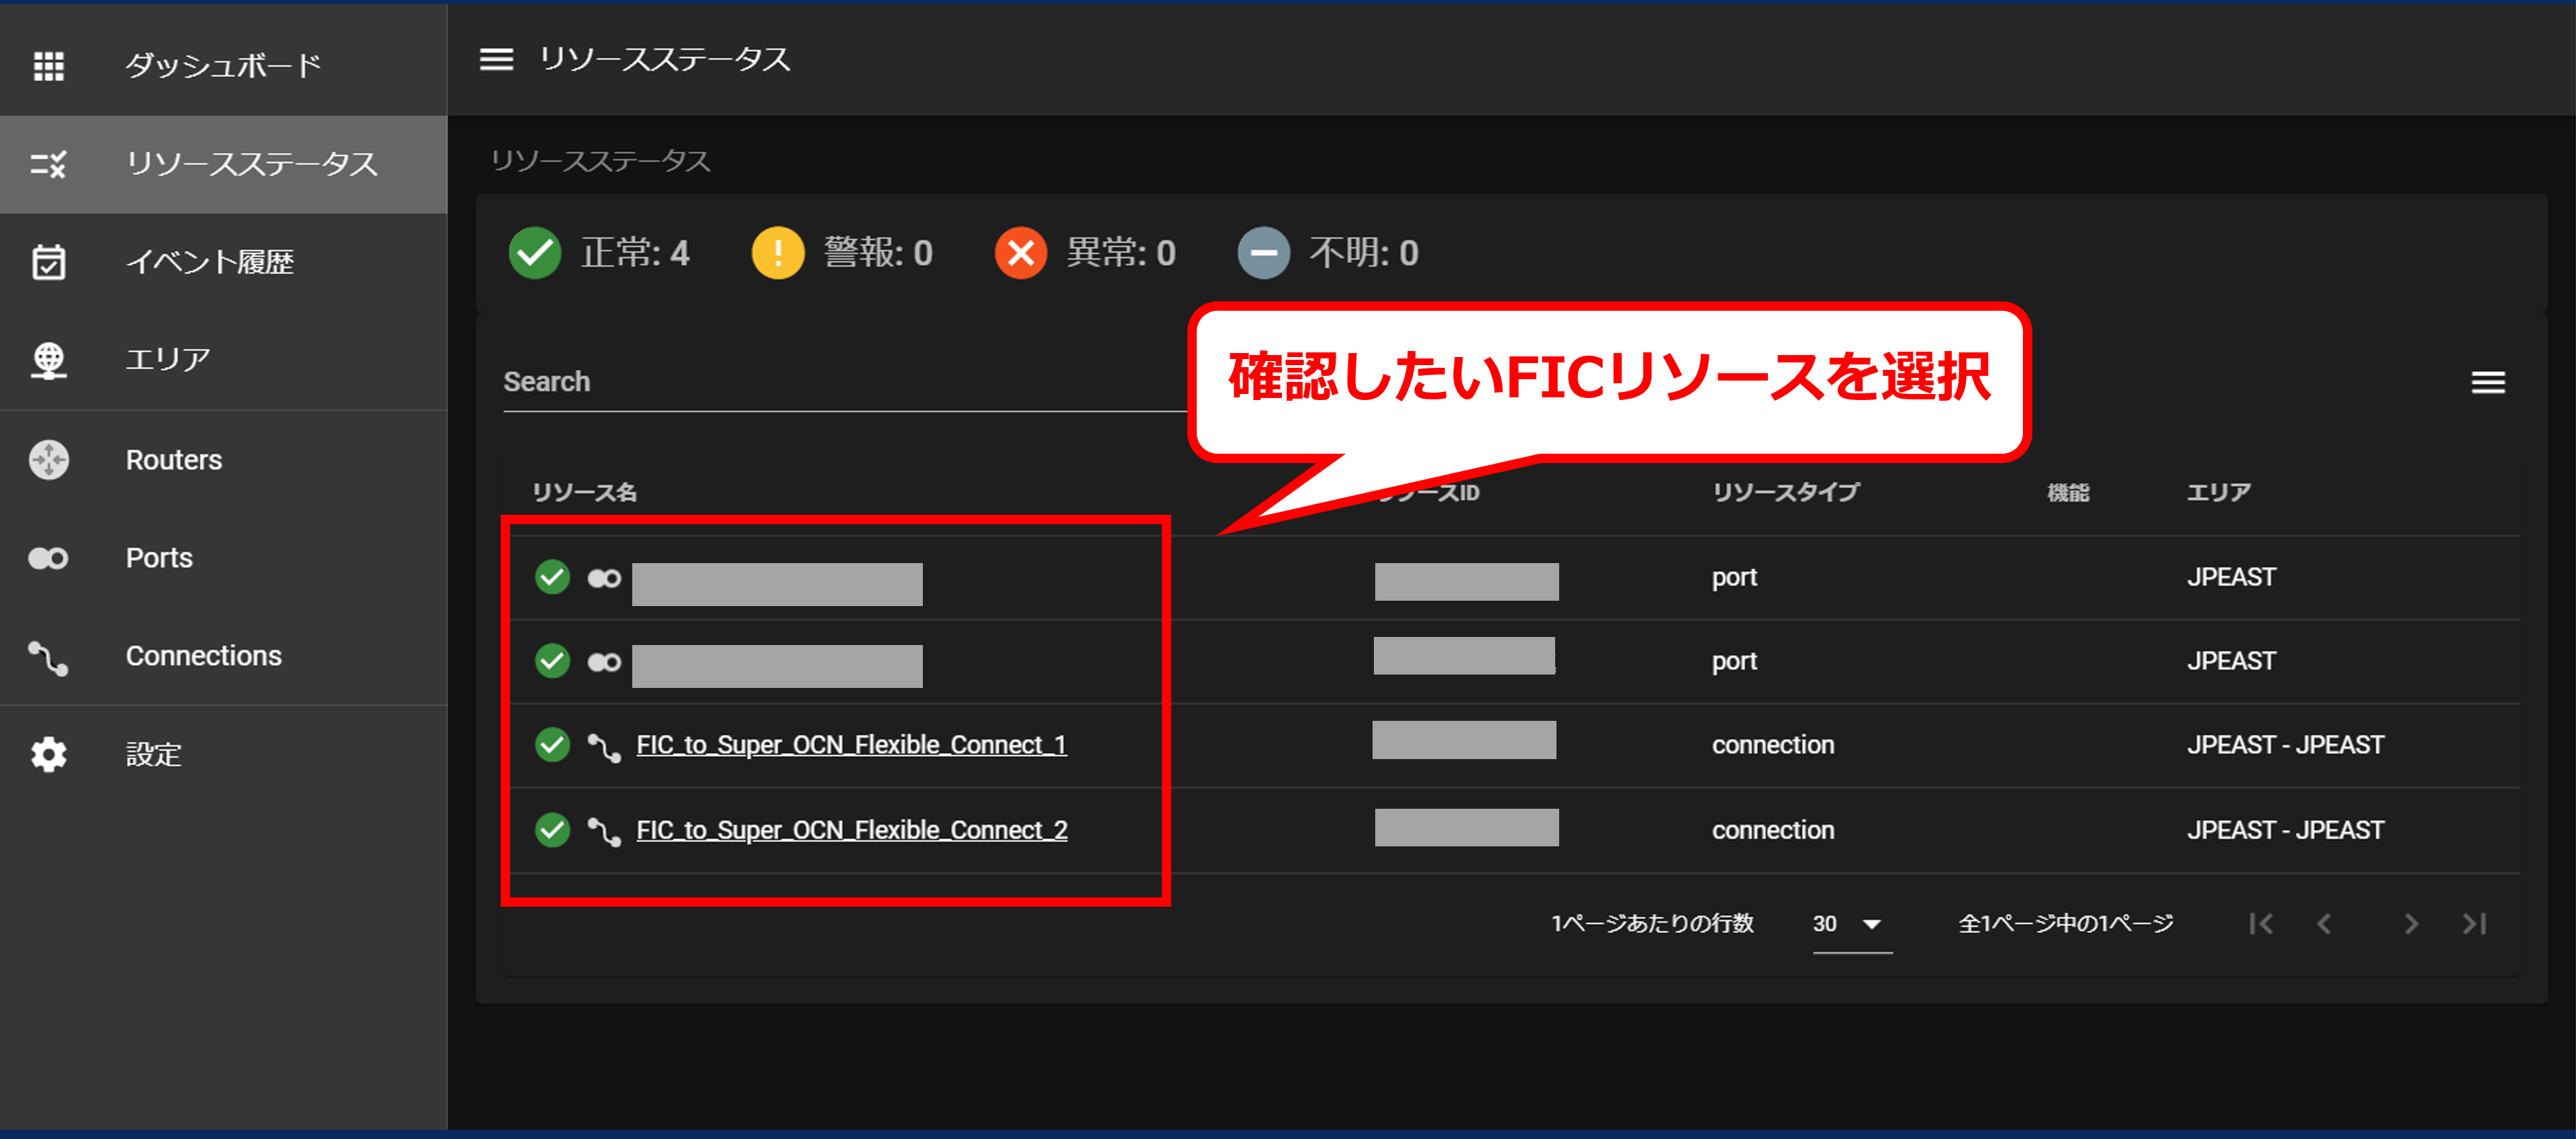2576x1139 pixels.
Task: Click the settings gear icon
Action: tap(48, 755)
